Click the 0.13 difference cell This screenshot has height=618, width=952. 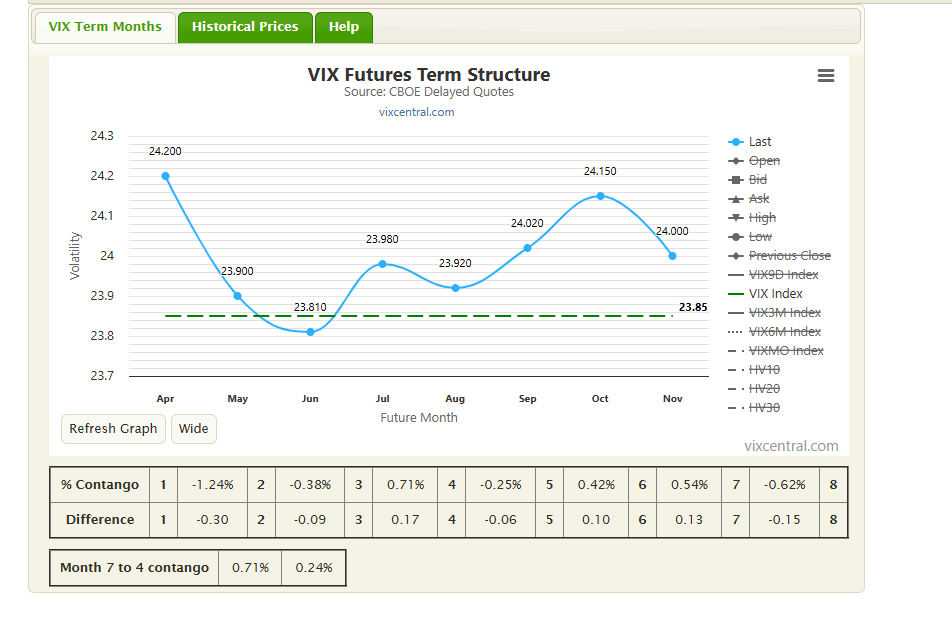point(689,520)
